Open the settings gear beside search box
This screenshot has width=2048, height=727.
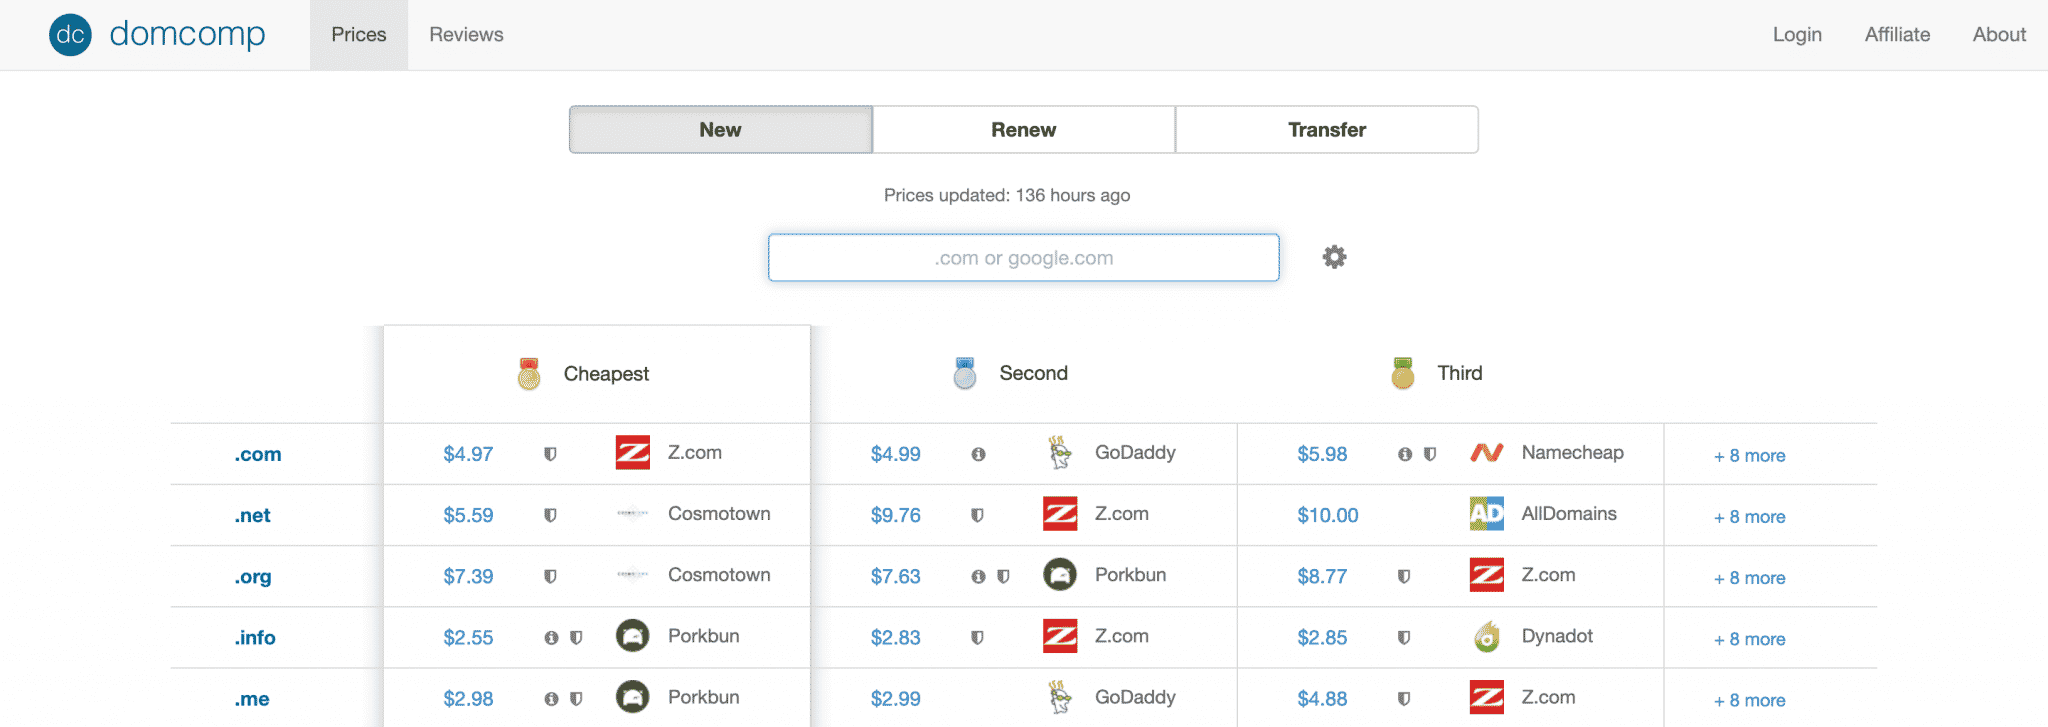pos(1334,257)
